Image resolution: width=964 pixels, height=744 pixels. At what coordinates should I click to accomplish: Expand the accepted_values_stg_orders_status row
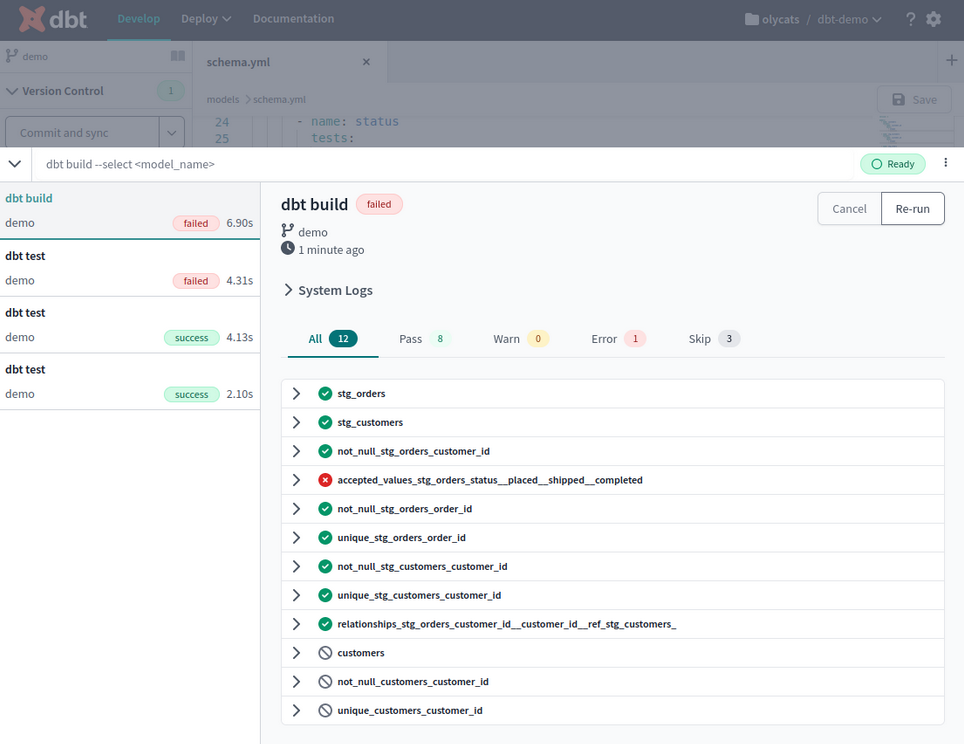296,480
